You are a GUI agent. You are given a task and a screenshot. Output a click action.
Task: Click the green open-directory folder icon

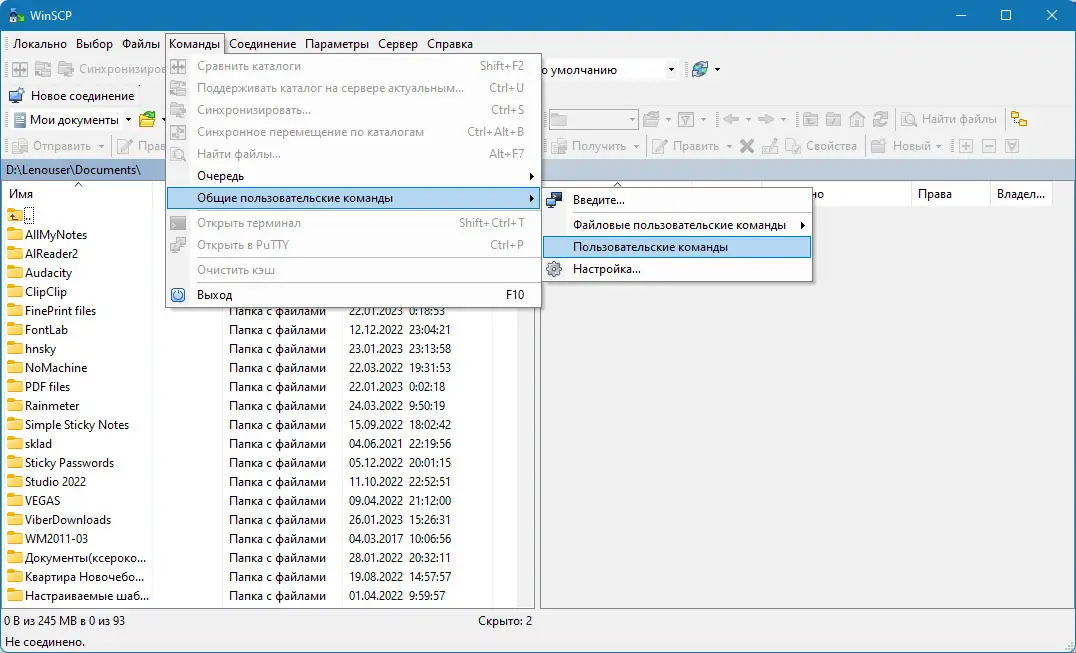(147, 120)
